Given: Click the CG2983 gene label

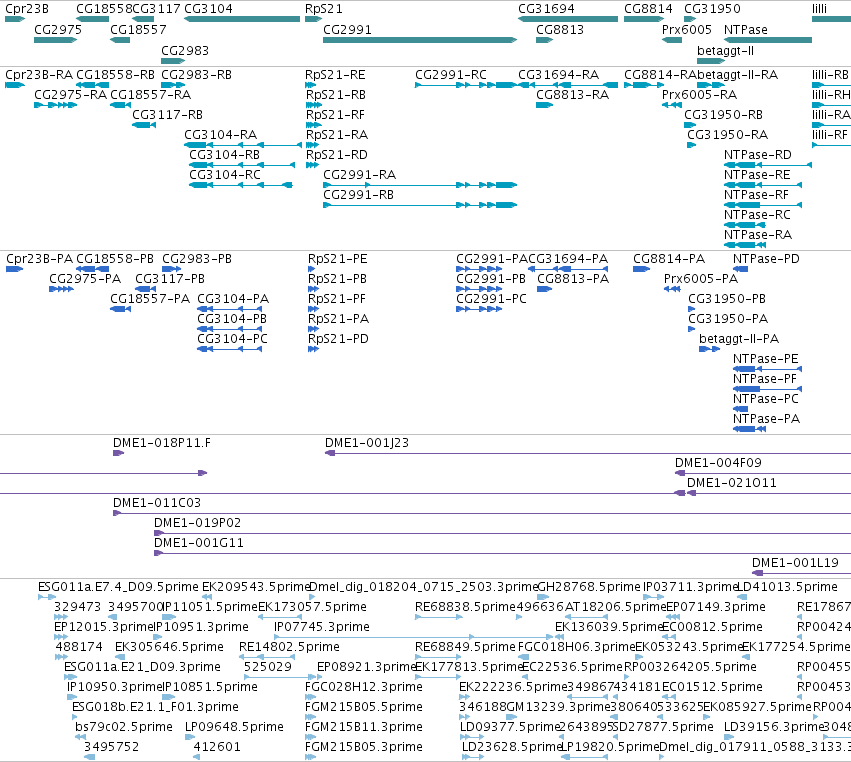Looking at the screenshot, I should pos(185,50).
